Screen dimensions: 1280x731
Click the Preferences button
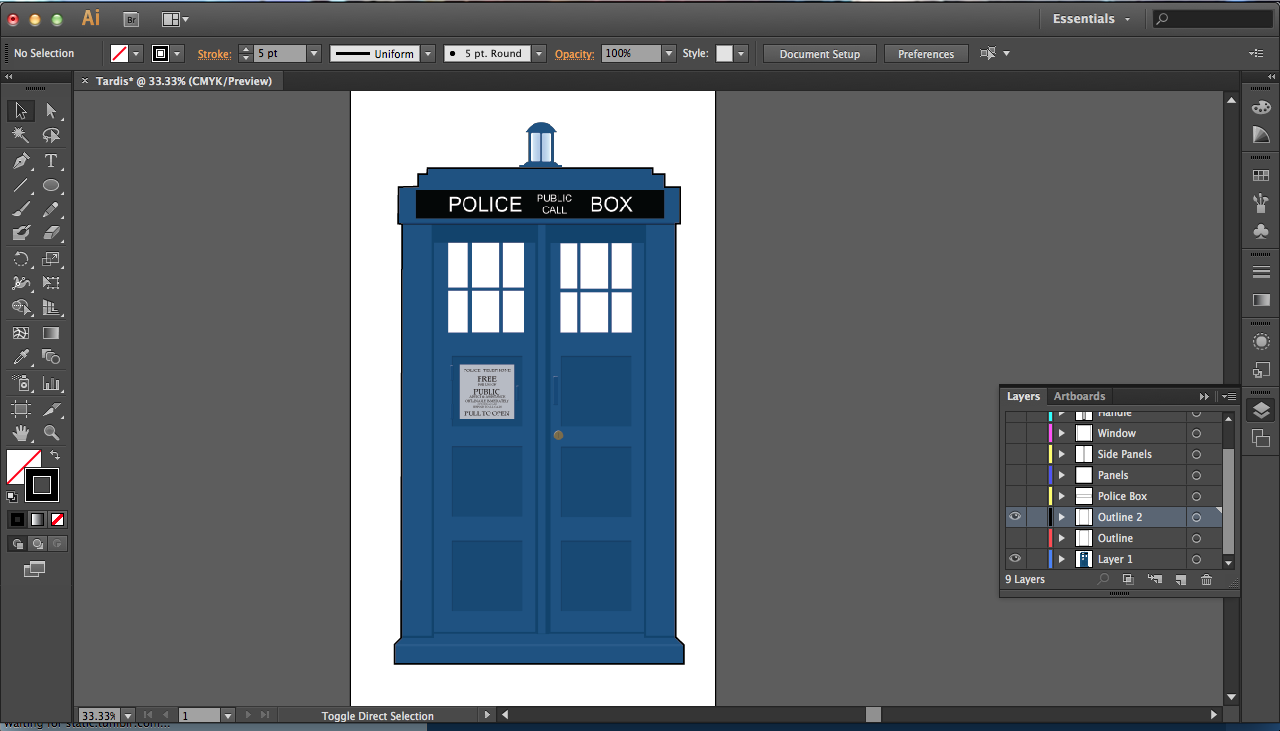(926, 54)
